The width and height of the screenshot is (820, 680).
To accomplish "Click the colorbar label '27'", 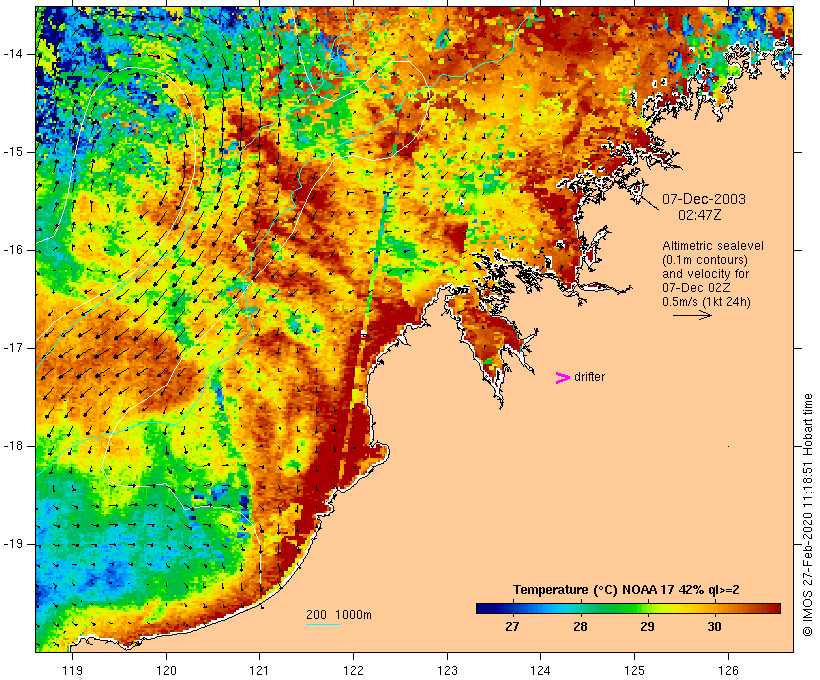I will click(x=512, y=626).
